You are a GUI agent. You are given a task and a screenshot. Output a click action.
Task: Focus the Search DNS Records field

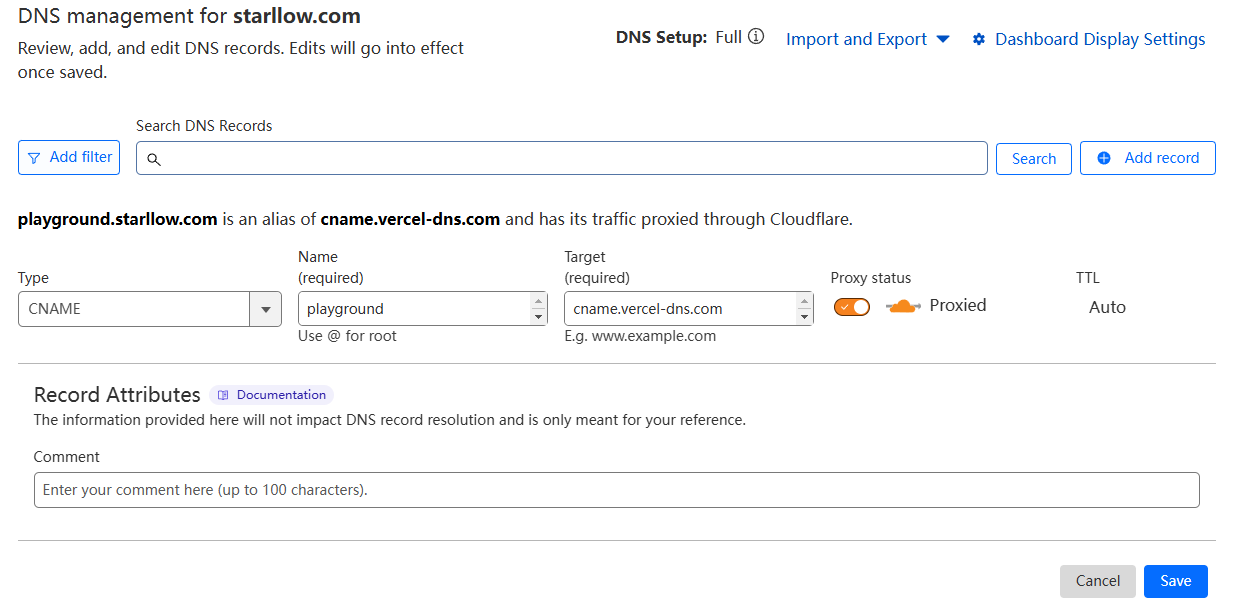(x=562, y=158)
